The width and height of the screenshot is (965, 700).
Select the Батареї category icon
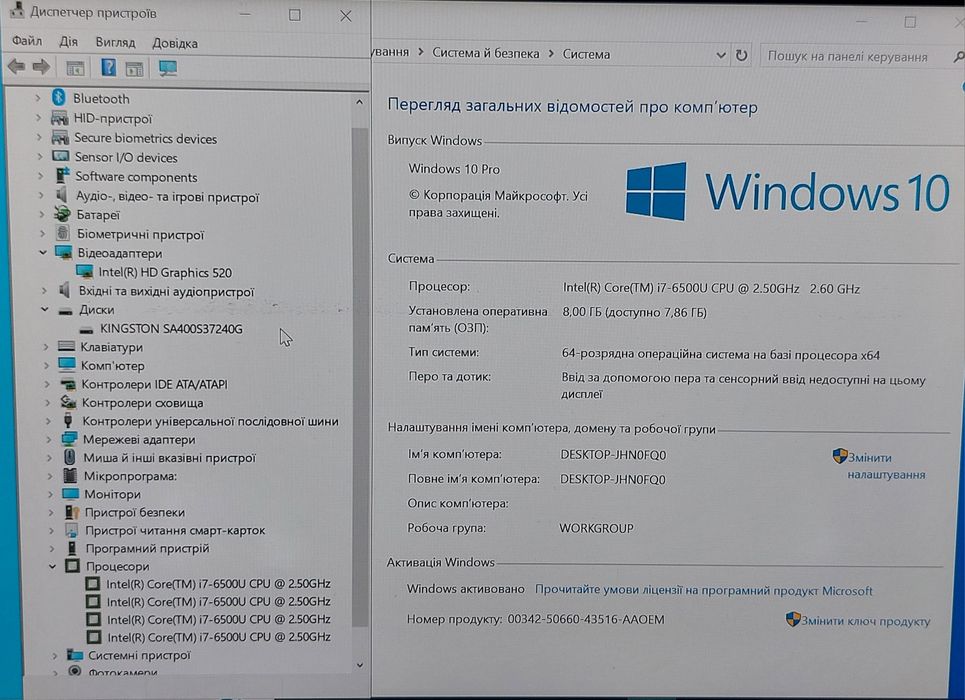pyautogui.click(x=62, y=214)
